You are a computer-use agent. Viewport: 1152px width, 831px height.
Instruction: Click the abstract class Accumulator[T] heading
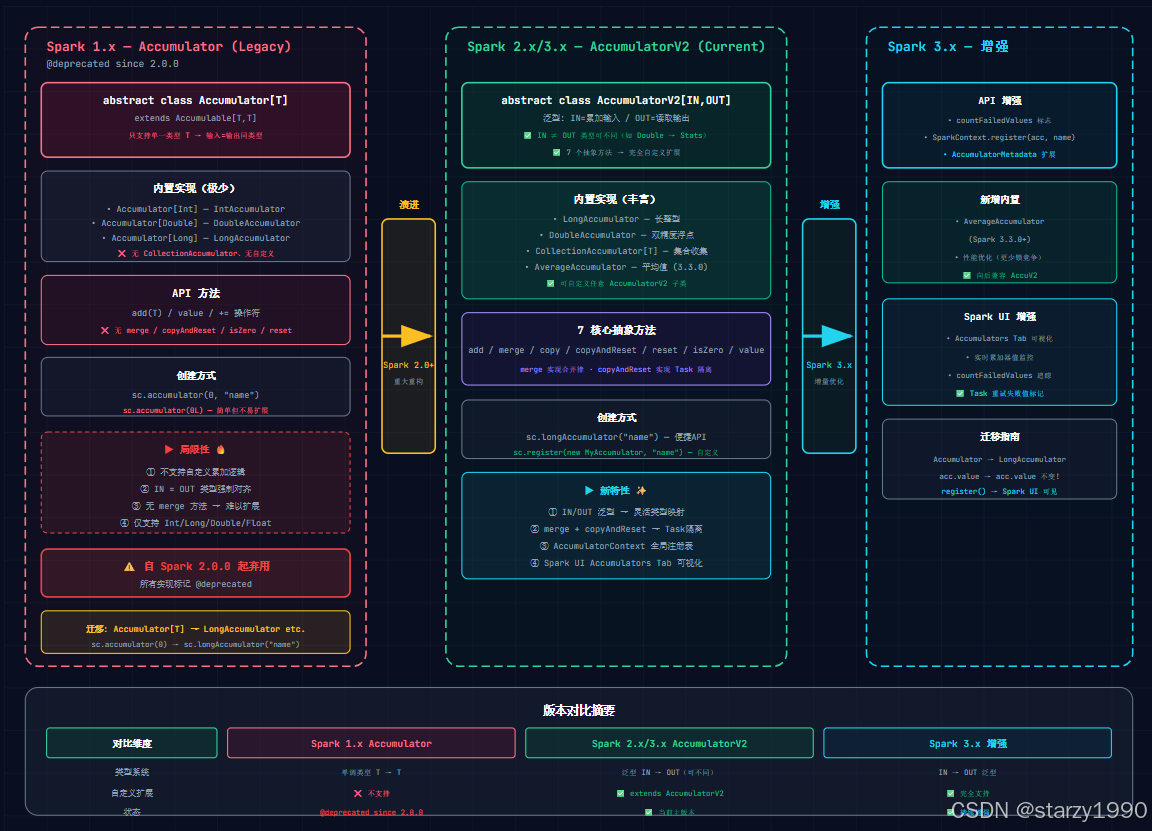[x=195, y=100]
